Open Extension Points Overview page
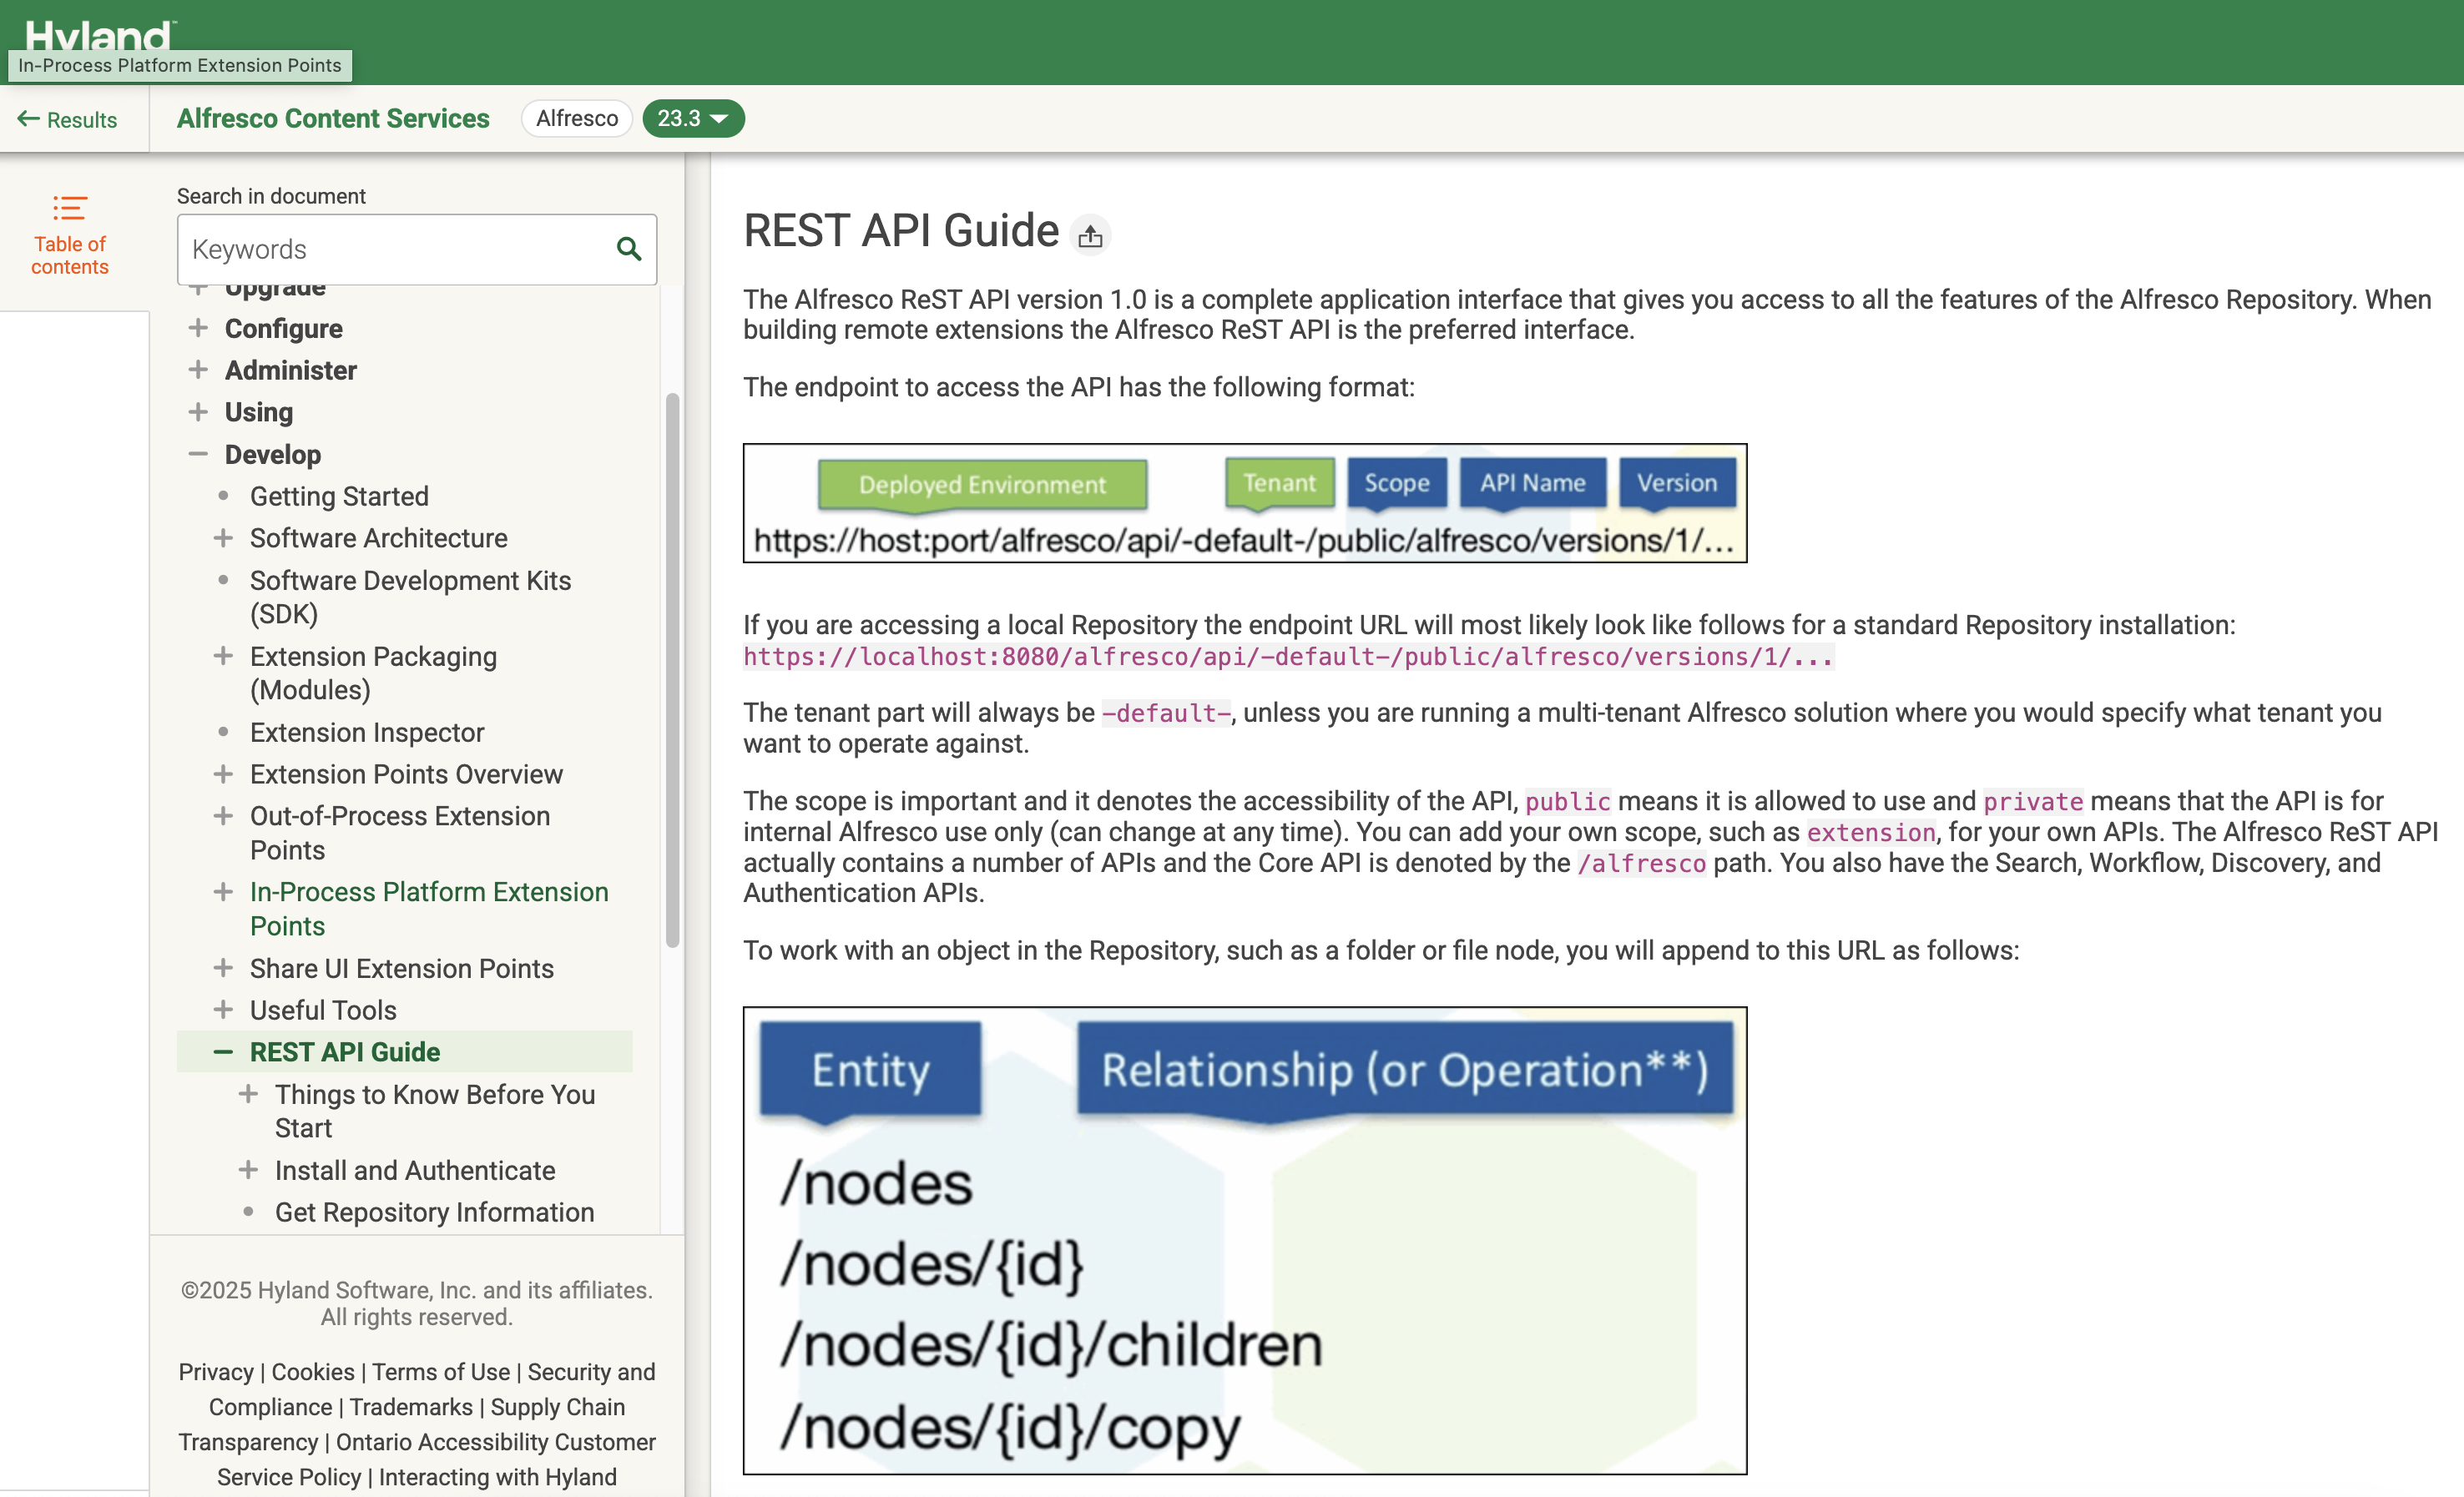Image resolution: width=2464 pixels, height=1497 pixels. coord(406,774)
